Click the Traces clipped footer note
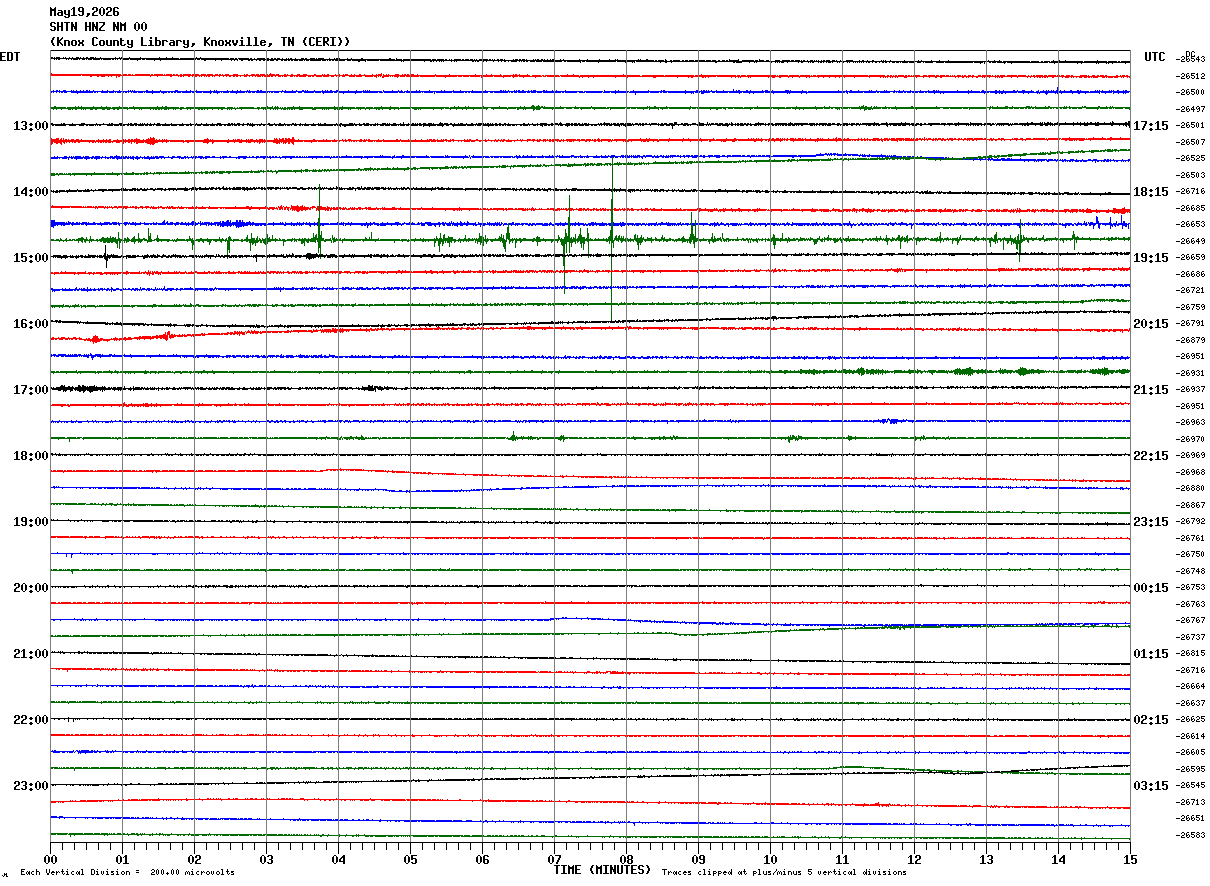 (x=784, y=873)
